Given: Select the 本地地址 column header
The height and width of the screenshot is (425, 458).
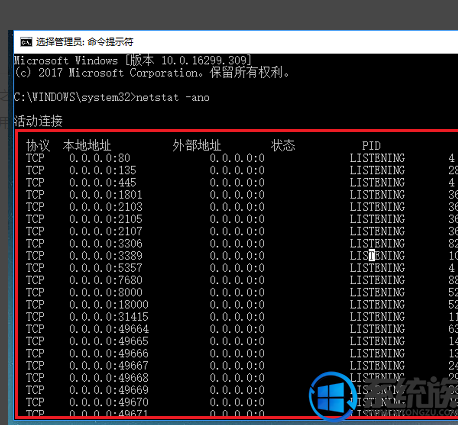Looking at the screenshot, I should (87, 146).
